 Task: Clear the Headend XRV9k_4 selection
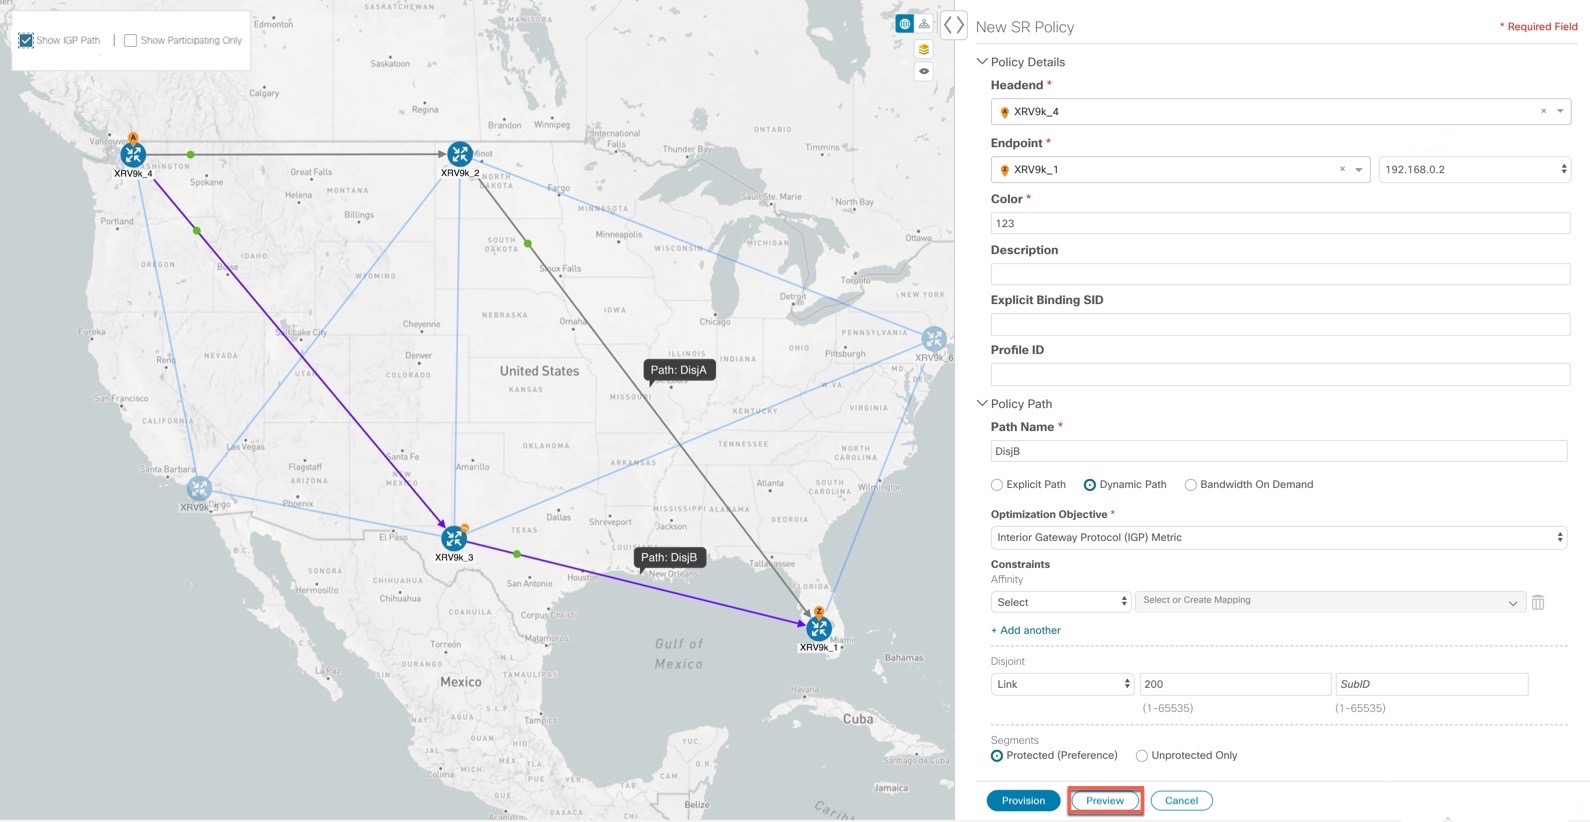(x=1543, y=111)
